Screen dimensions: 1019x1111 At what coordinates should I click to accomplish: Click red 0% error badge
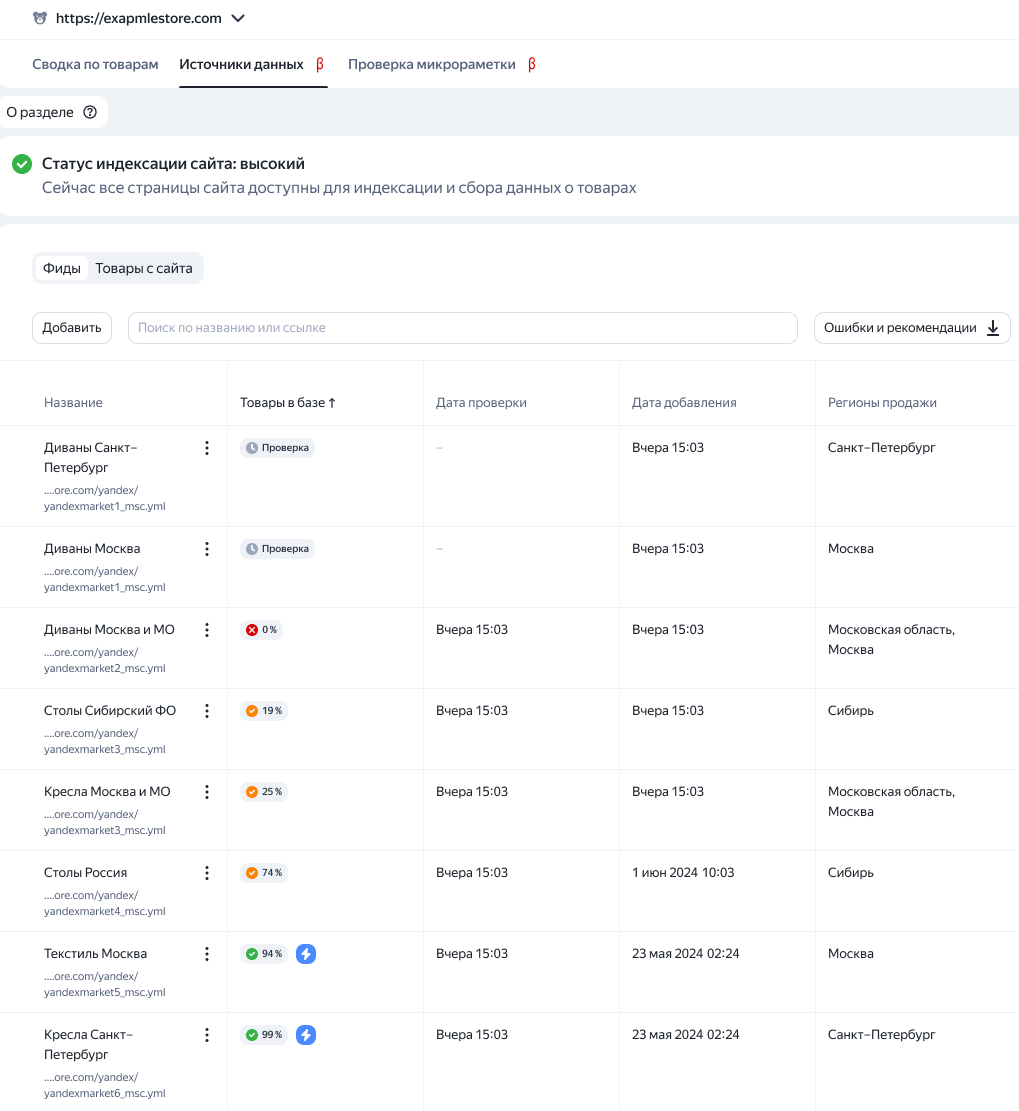(x=261, y=630)
